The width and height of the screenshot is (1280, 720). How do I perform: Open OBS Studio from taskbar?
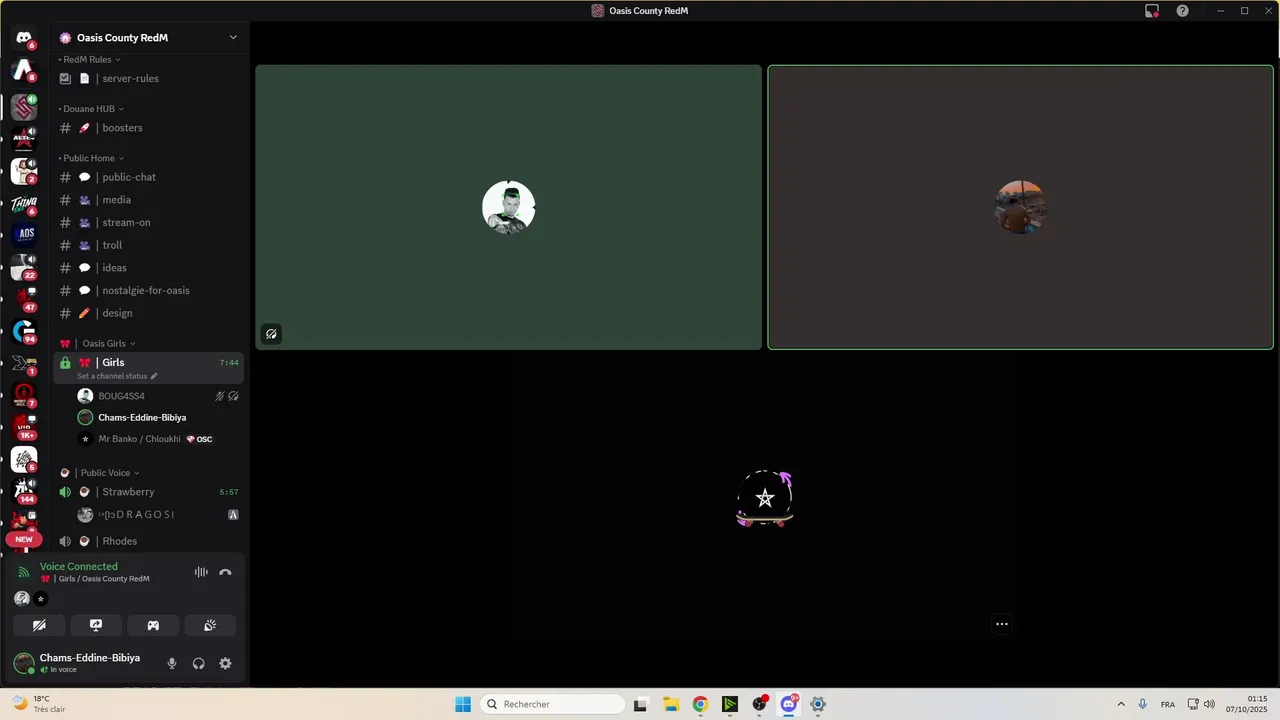(x=759, y=704)
